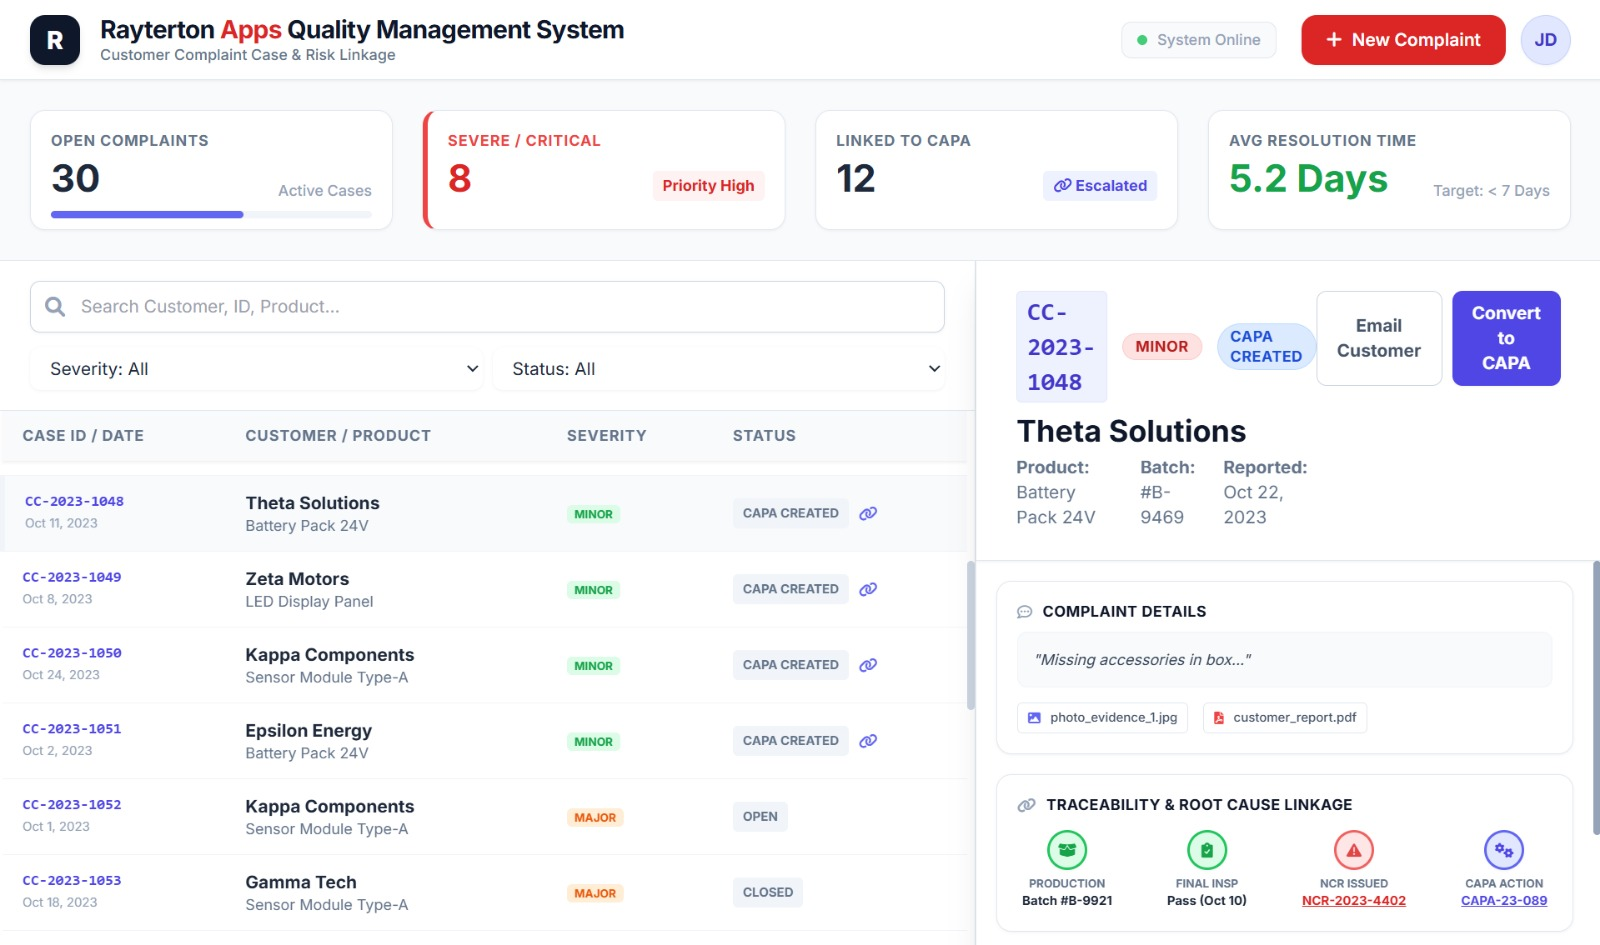The image size is (1600, 945).
Task: Select the Production batch traceability icon
Action: [x=1066, y=850]
